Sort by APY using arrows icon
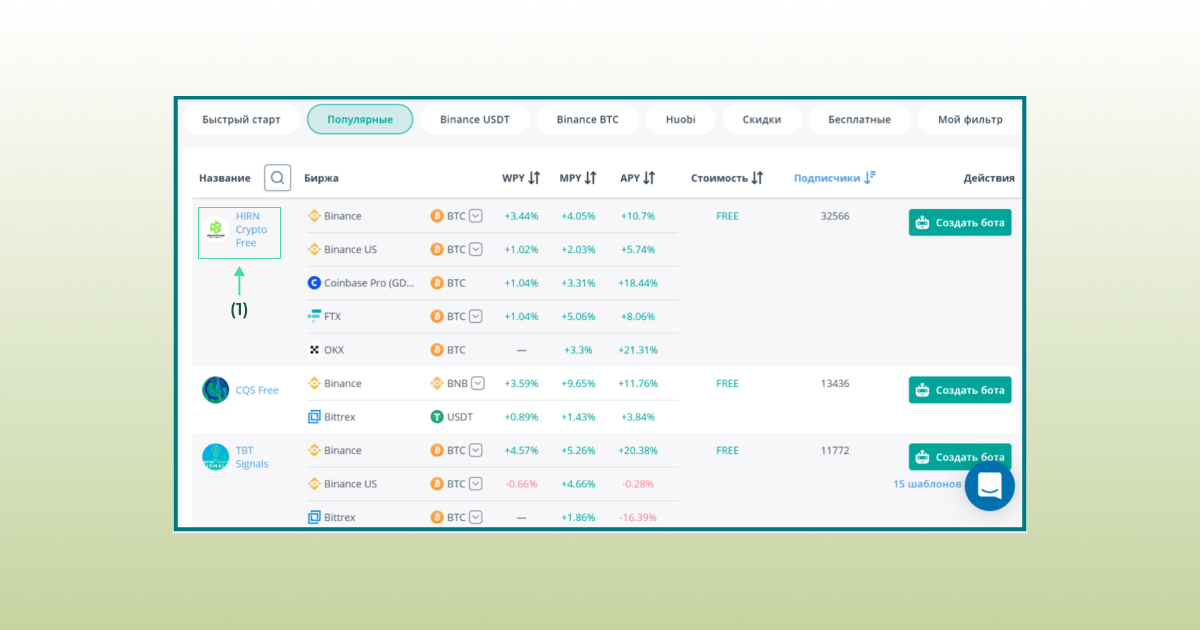The height and width of the screenshot is (630, 1200). (x=649, y=178)
